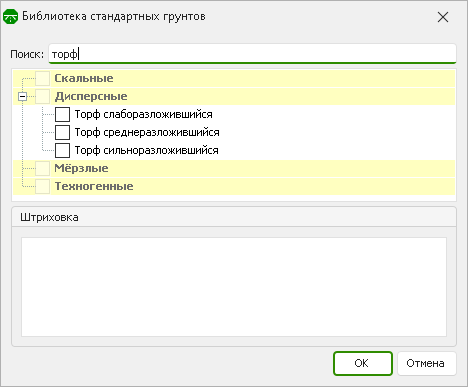Select the Техногенные category row
Screen dimensions: 468x387
pos(234,186)
